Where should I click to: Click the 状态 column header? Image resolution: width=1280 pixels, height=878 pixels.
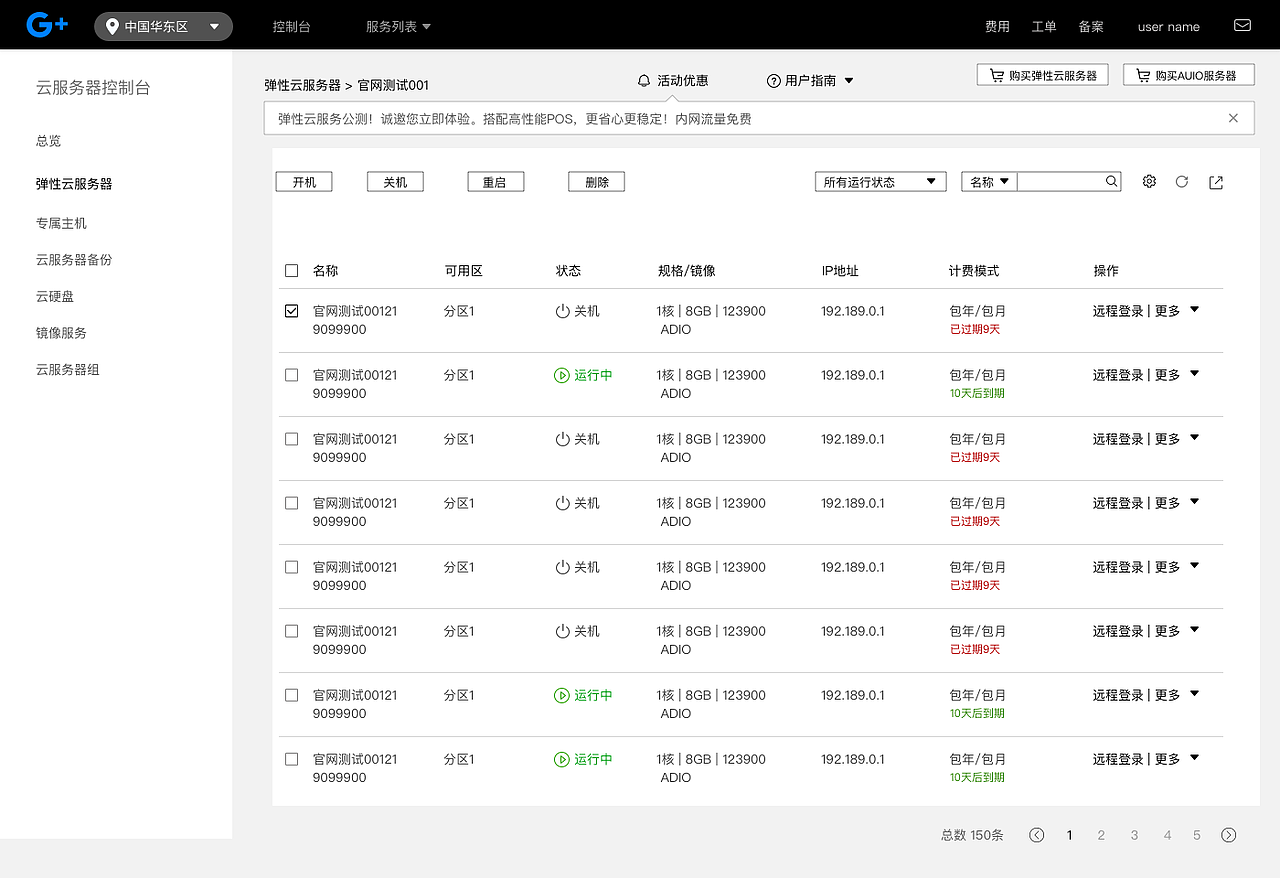click(x=568, y=271)
